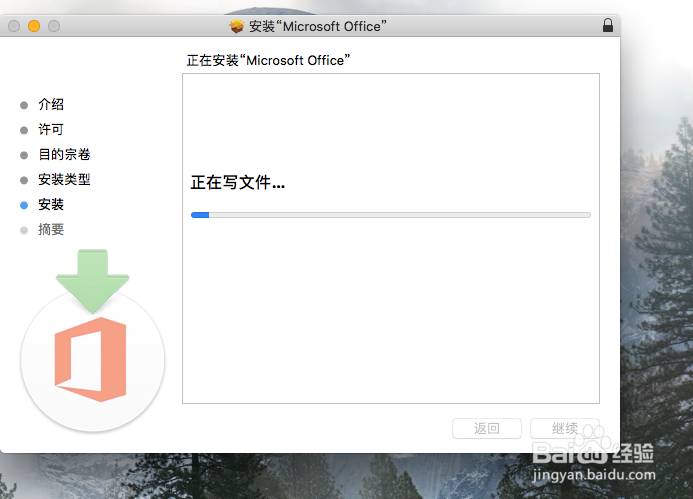
Task: Click the blue bullet beside 安装 step
Action: coord(24,205)
